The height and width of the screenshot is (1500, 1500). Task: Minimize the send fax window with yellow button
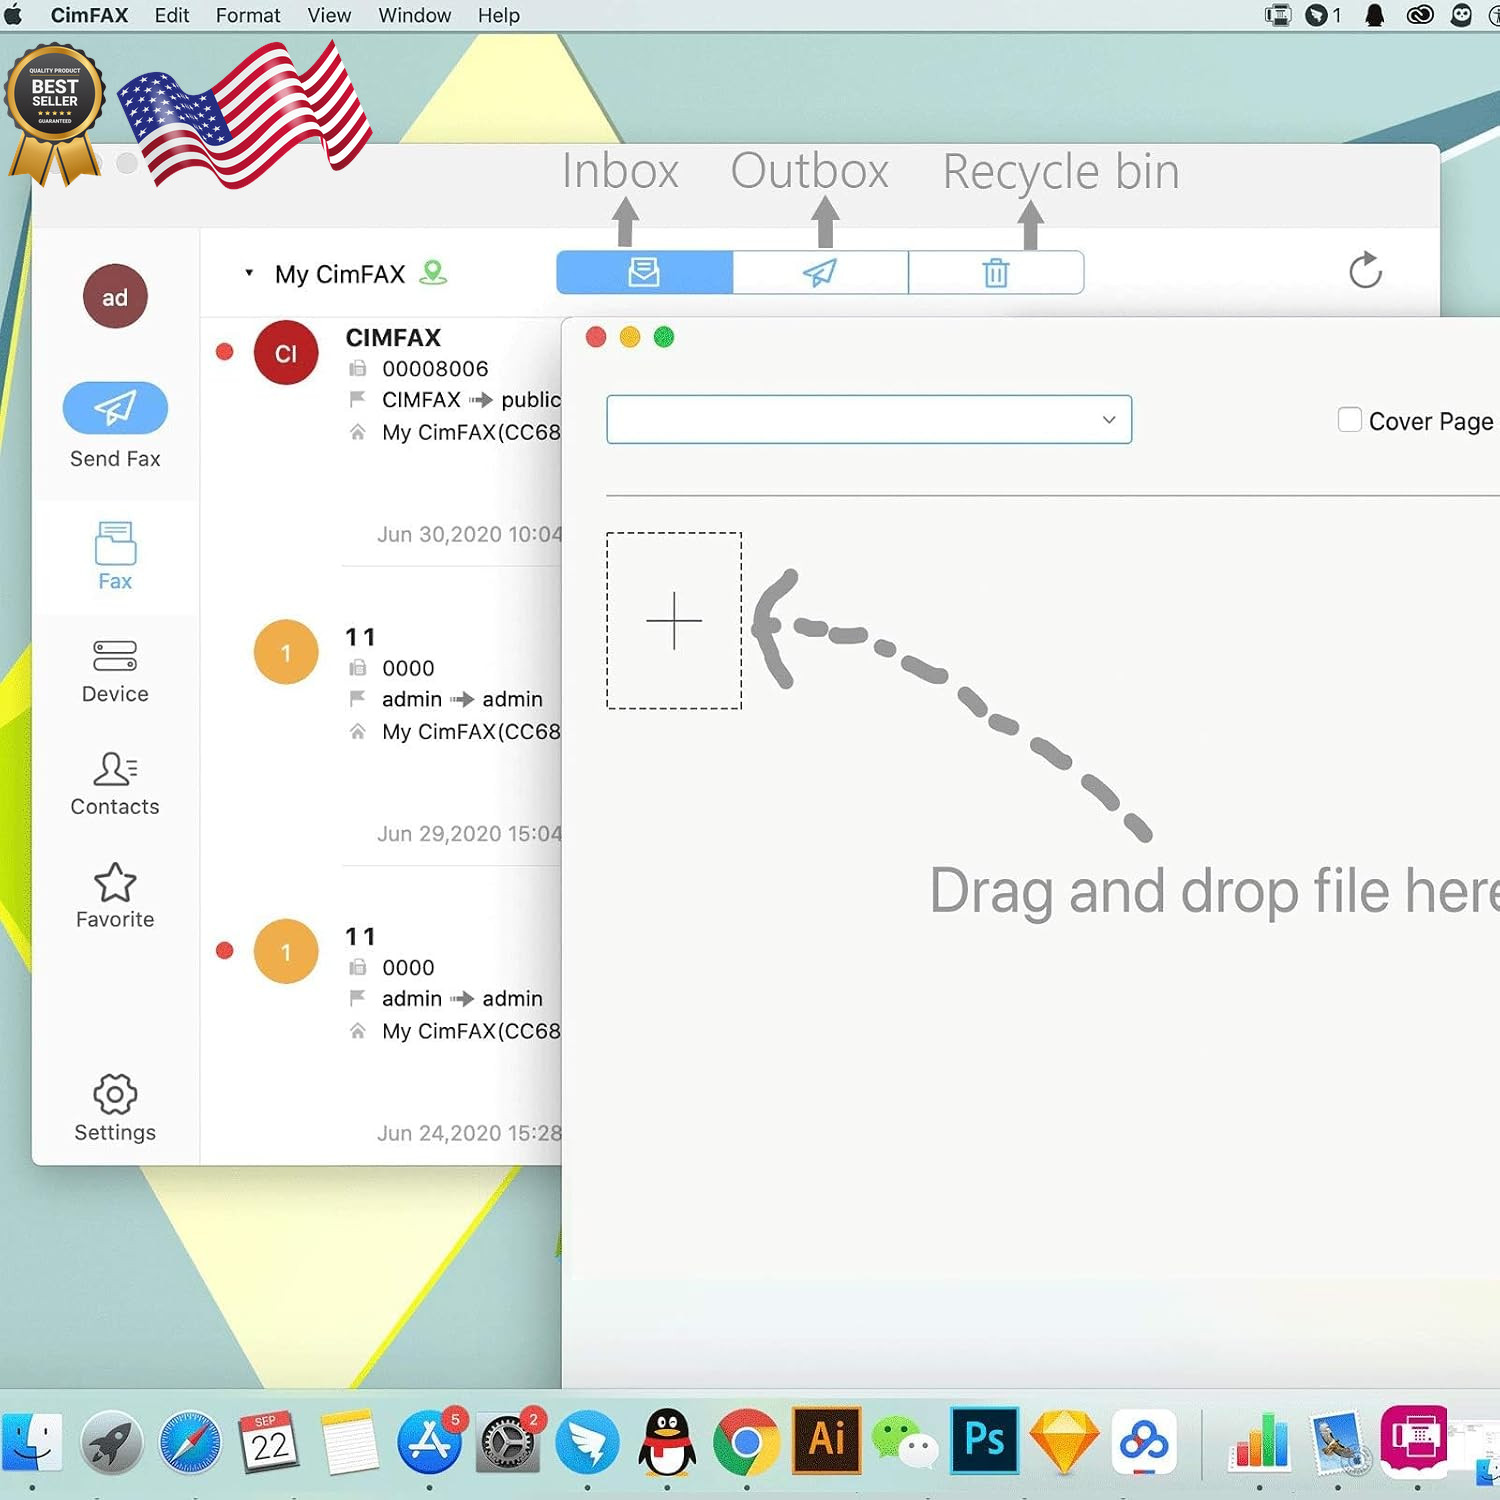tap(630, 337)
